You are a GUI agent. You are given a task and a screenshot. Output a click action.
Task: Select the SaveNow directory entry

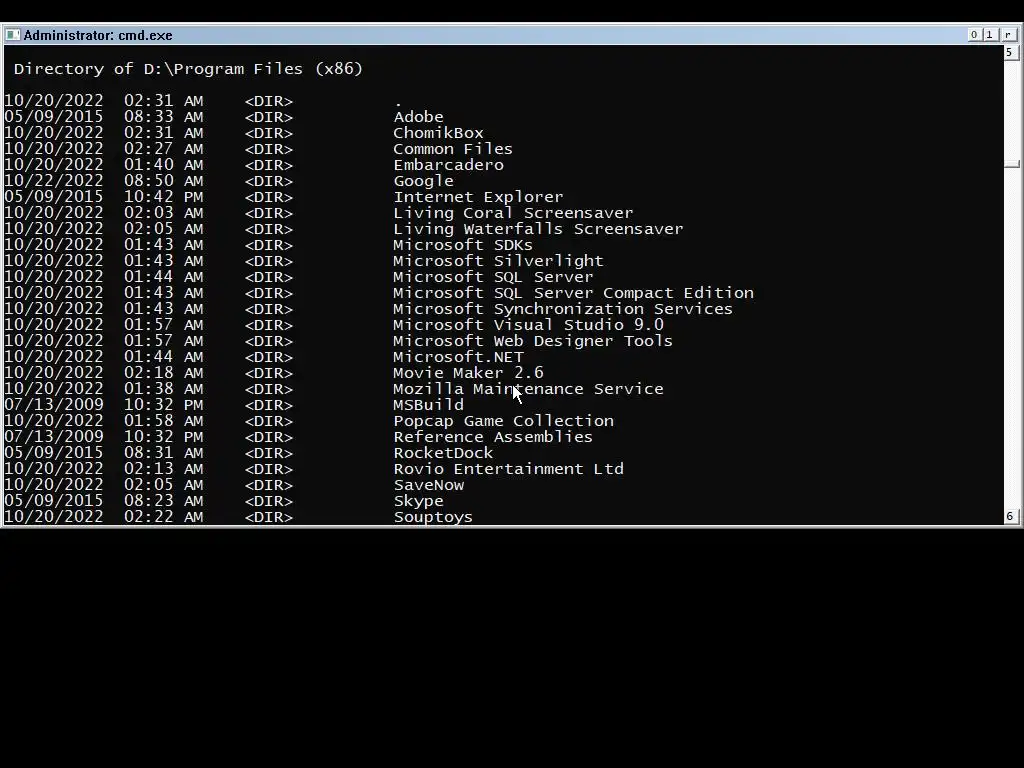tap(429, 485)
